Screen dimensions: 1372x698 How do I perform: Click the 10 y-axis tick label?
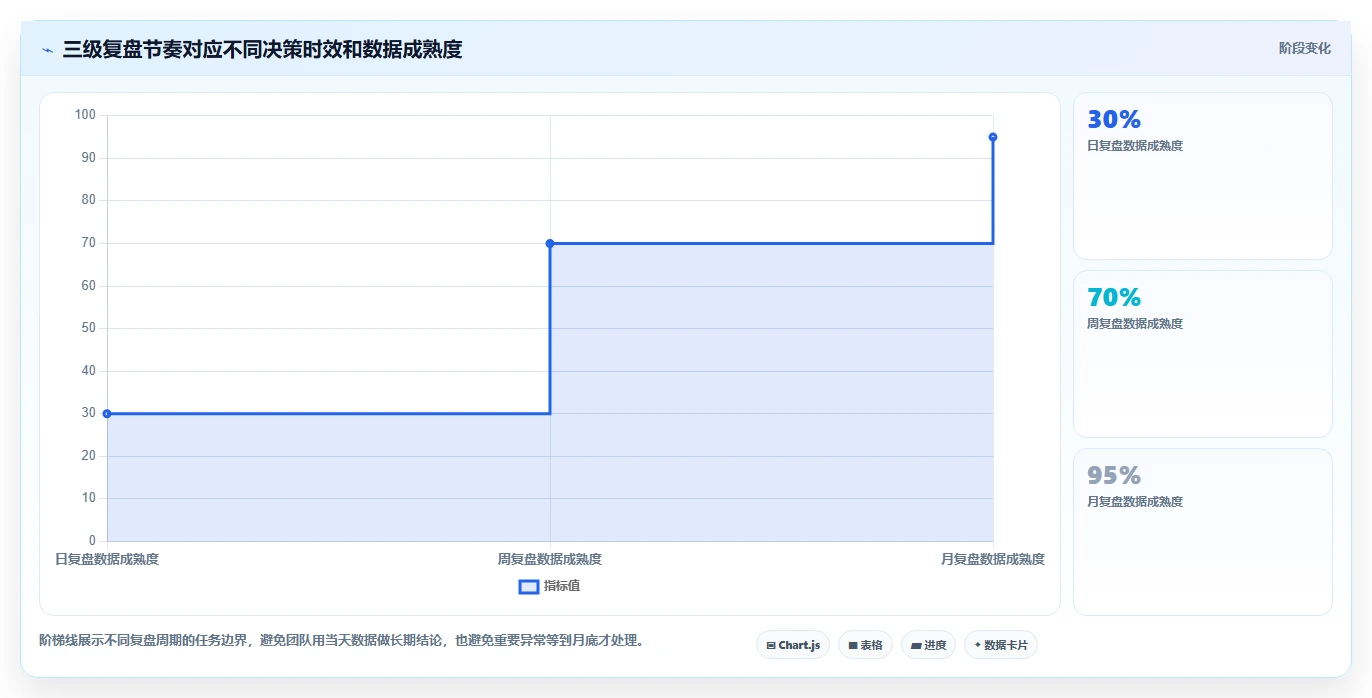click(x=89, y=498)
